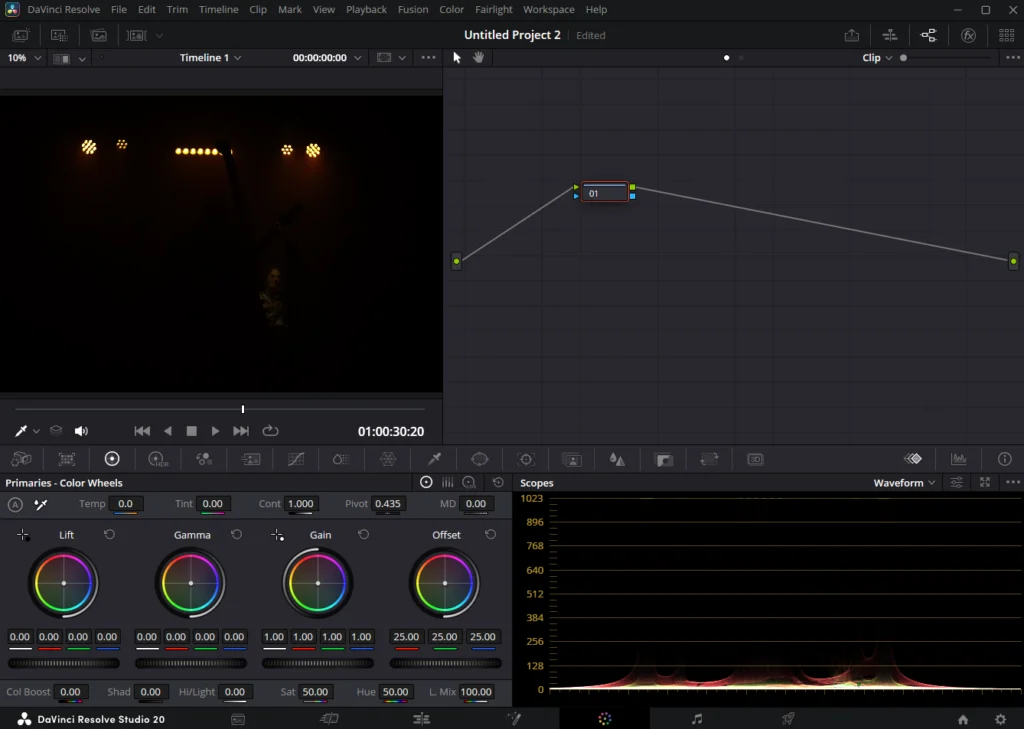Switch to the Fairlight page icon
Screen dimensions: 1024x729
(697, 719)
